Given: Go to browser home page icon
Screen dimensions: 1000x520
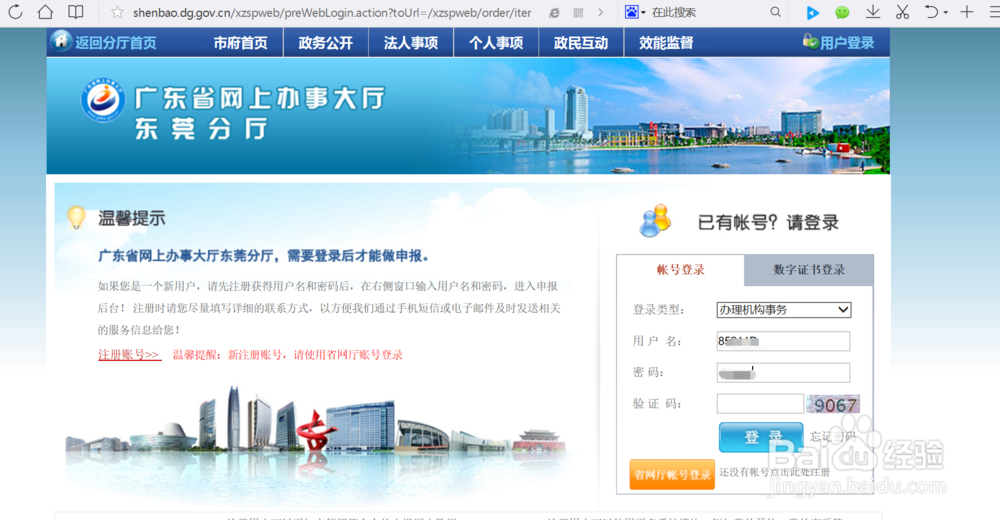Looking at the screenshot, I should 45,12.
